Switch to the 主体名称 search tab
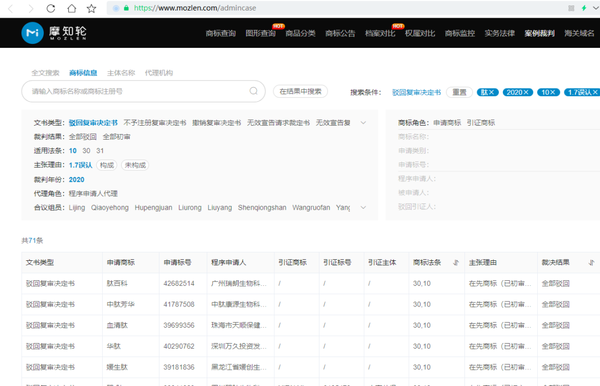Image resolution: width=600 pixels, height=386 pixels. click(121, 73)
